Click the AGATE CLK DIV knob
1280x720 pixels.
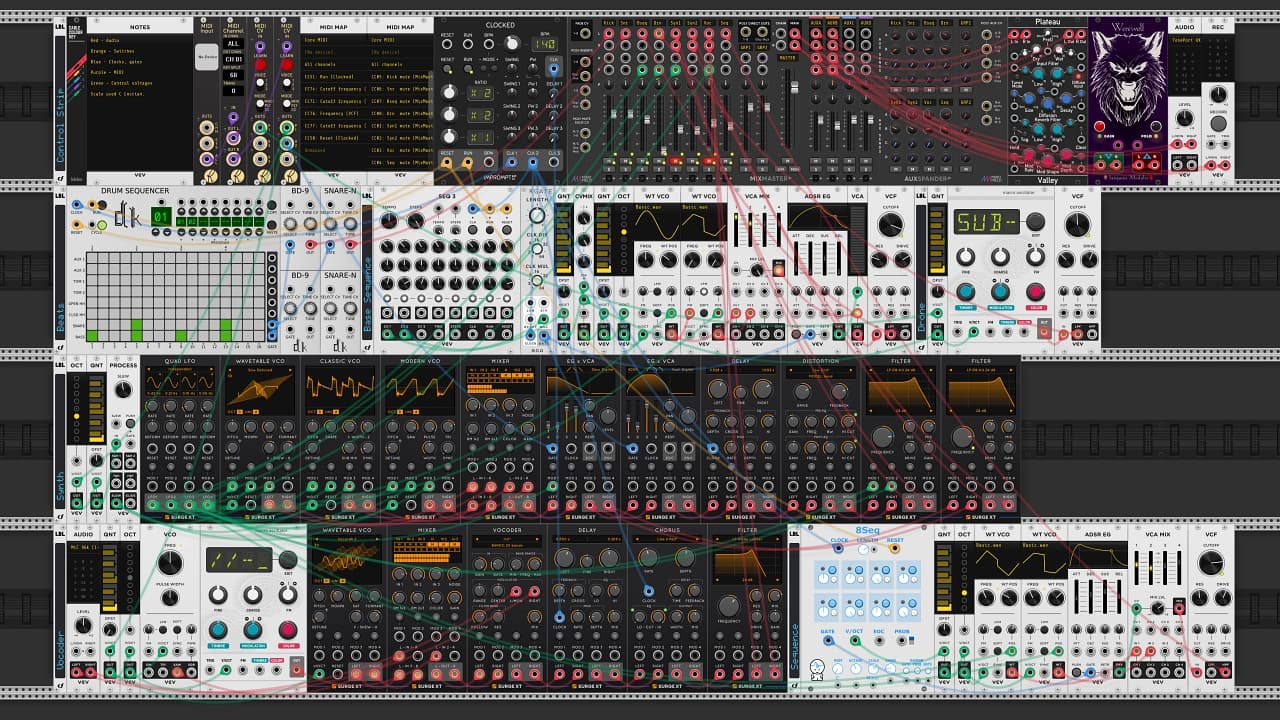537,248
